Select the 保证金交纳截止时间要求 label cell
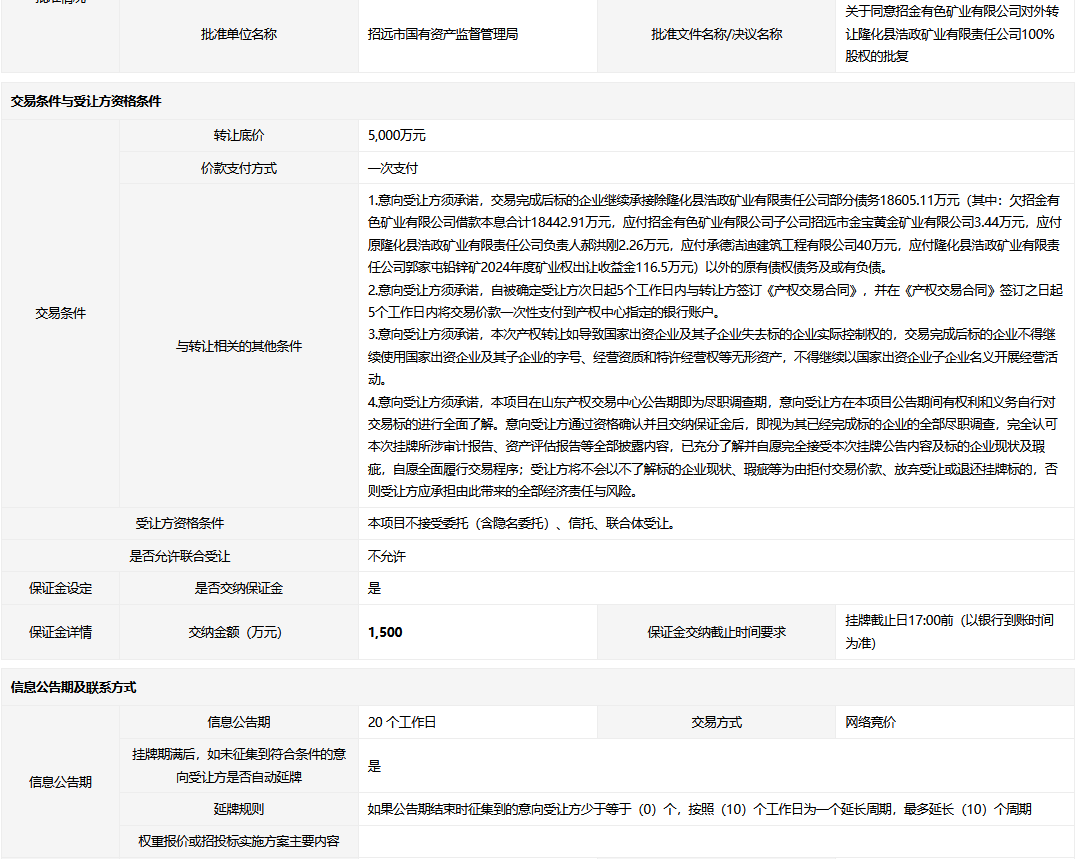Image resolution: width=1078 pixels, height=859 pixels. [716, 632]
